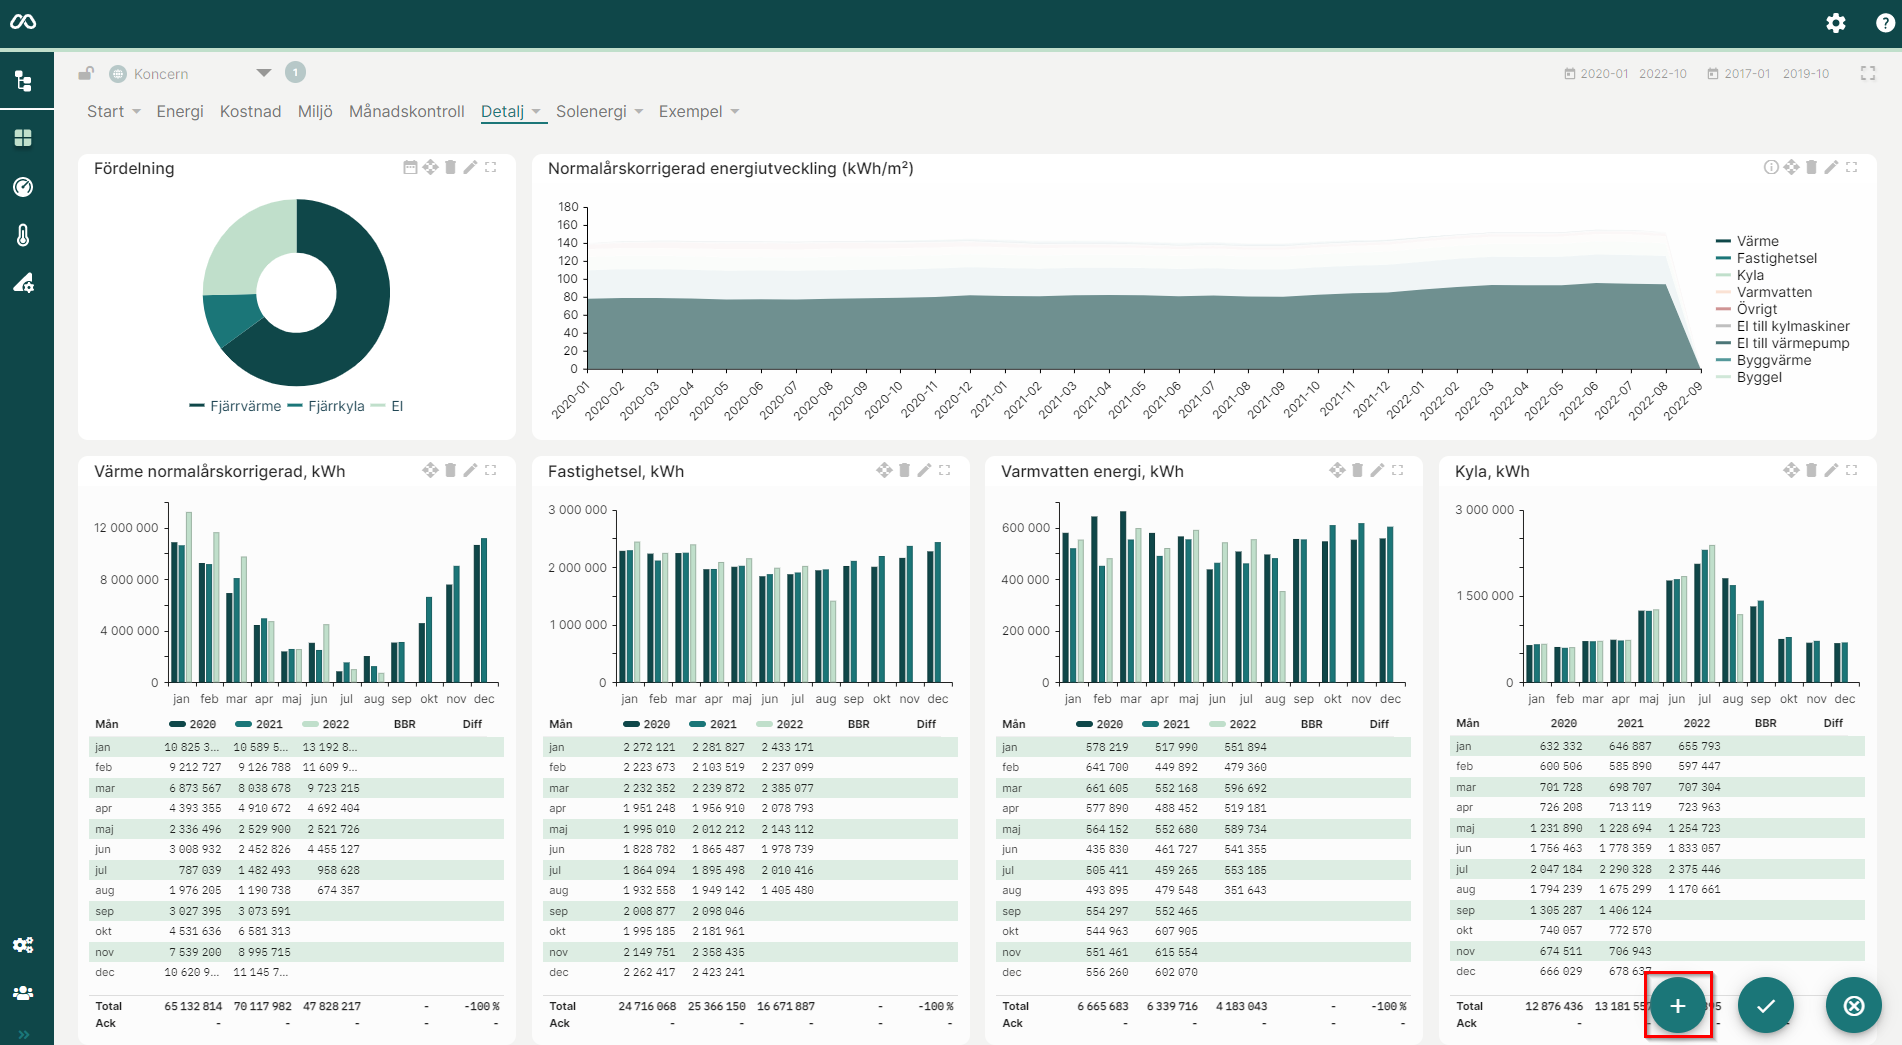Open the help question mark icon
Viewport: 1902px width, 1045px height.
click(1885, 22)
